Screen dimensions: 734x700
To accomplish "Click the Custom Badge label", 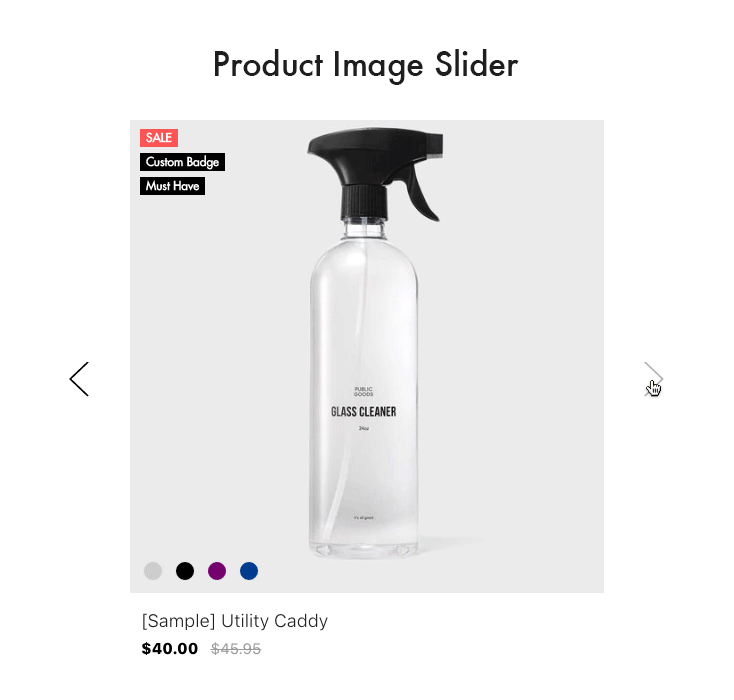I will 182,162.
